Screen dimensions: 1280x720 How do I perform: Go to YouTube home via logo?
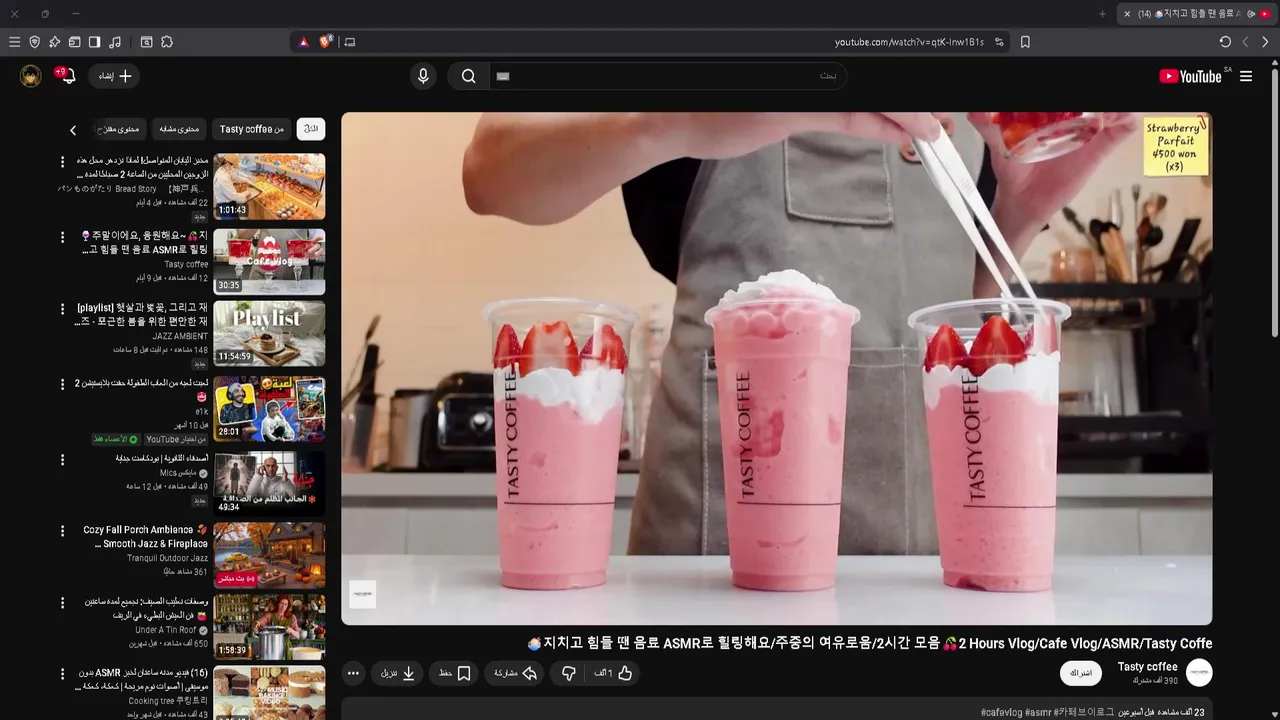pos(1190,76)
